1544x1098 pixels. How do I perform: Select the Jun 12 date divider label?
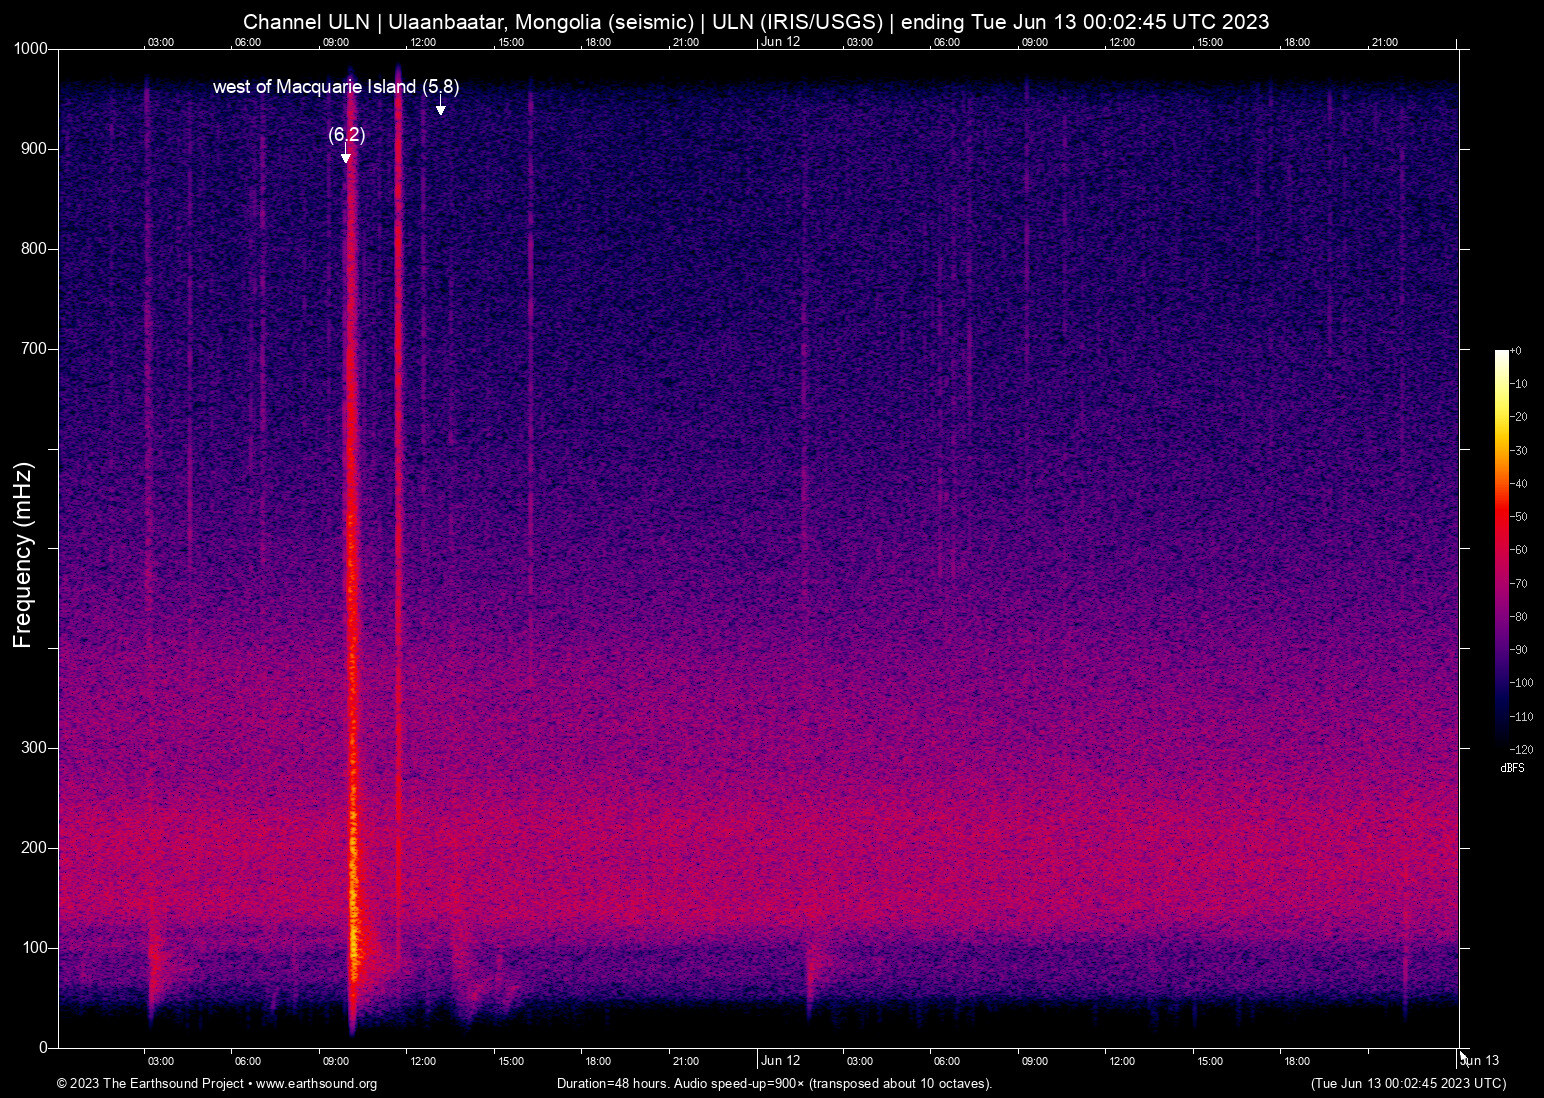click(781, 1061)
